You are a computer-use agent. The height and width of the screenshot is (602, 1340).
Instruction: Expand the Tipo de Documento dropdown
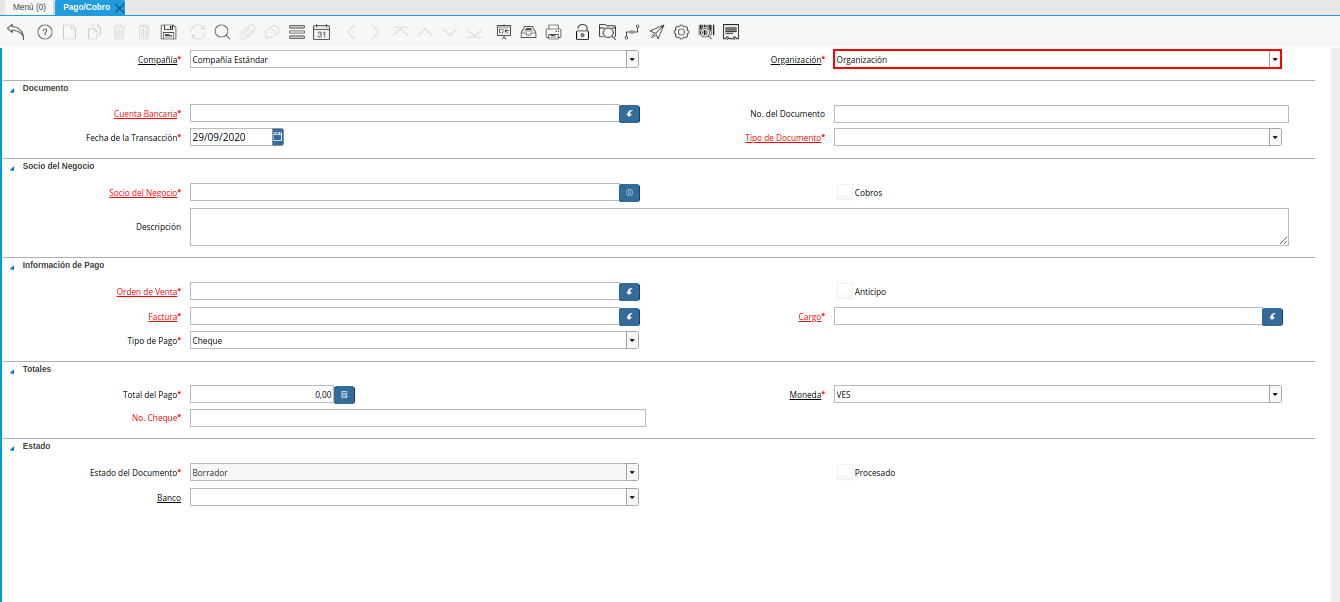(x=1275, y=137)
